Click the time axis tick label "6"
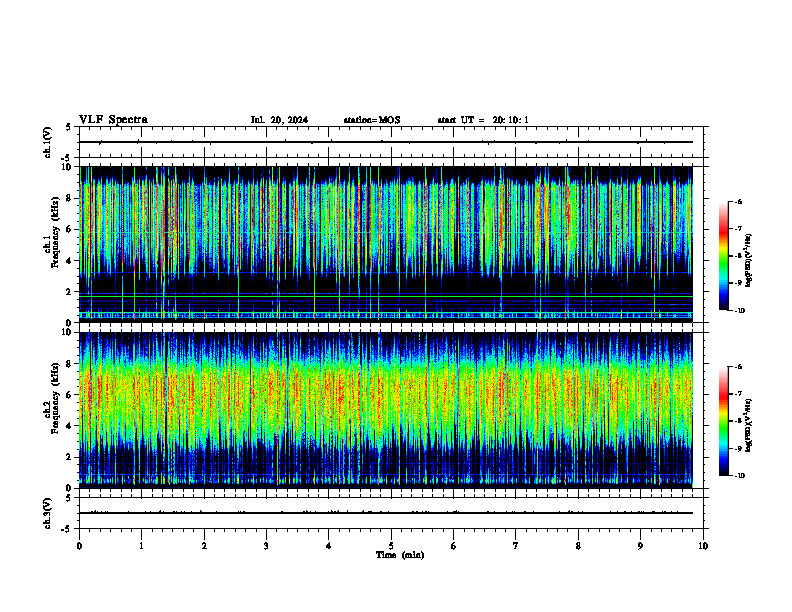792x612 pixels. [x=454, y=546]
